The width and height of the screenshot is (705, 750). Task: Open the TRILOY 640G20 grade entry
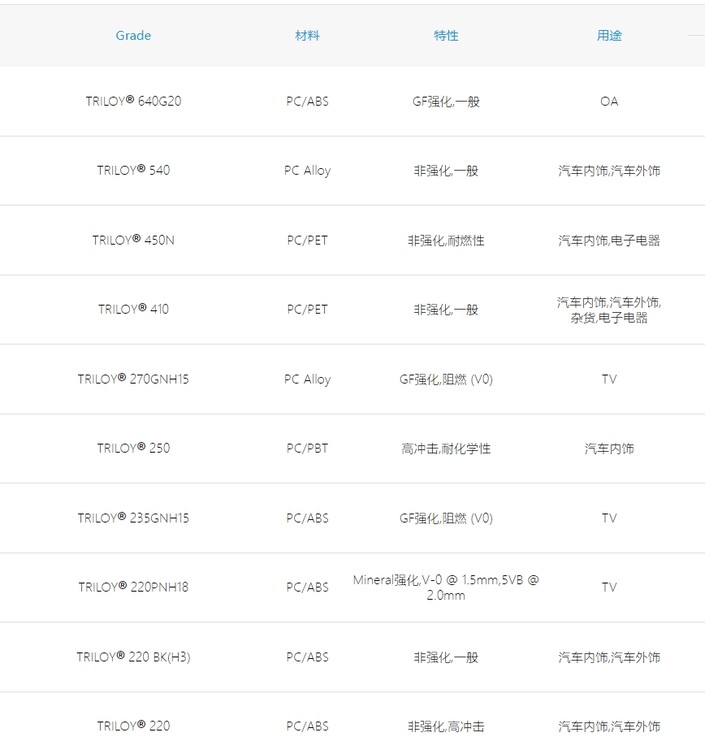133,101
